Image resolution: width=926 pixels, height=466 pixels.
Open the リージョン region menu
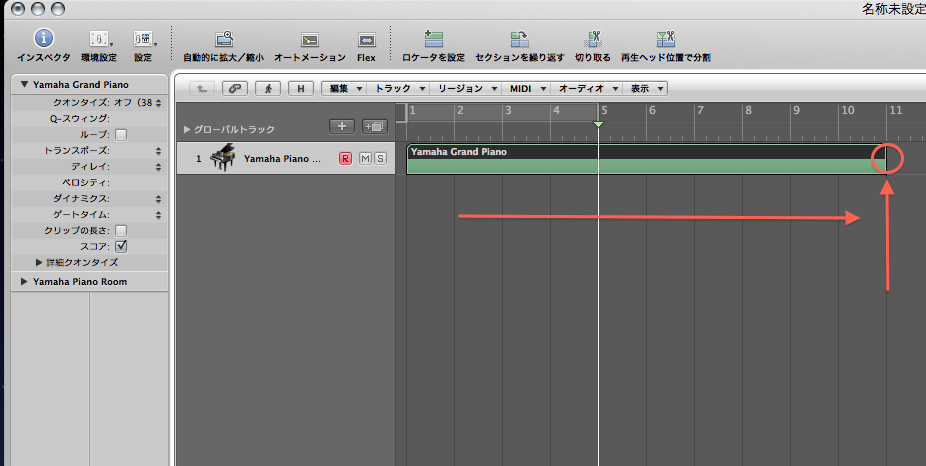[x=466, y=89]
